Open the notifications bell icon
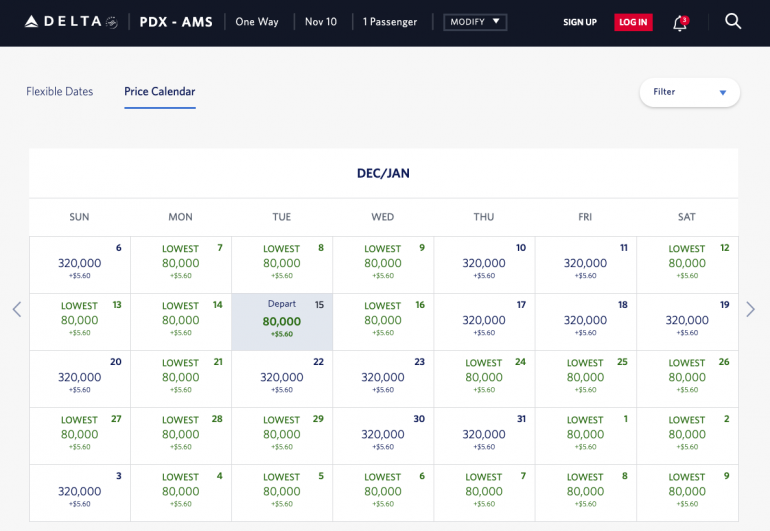The width and height of the screenshot is (770, 531). click(680, 22)
